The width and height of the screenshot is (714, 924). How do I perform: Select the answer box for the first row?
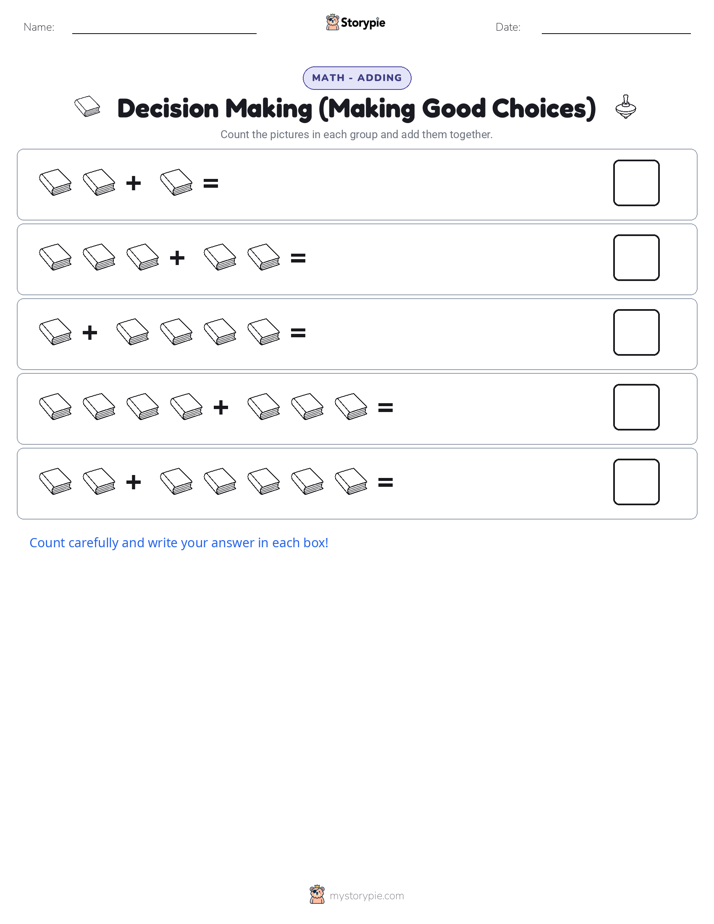pyautogui.click(x=636, y=183)
